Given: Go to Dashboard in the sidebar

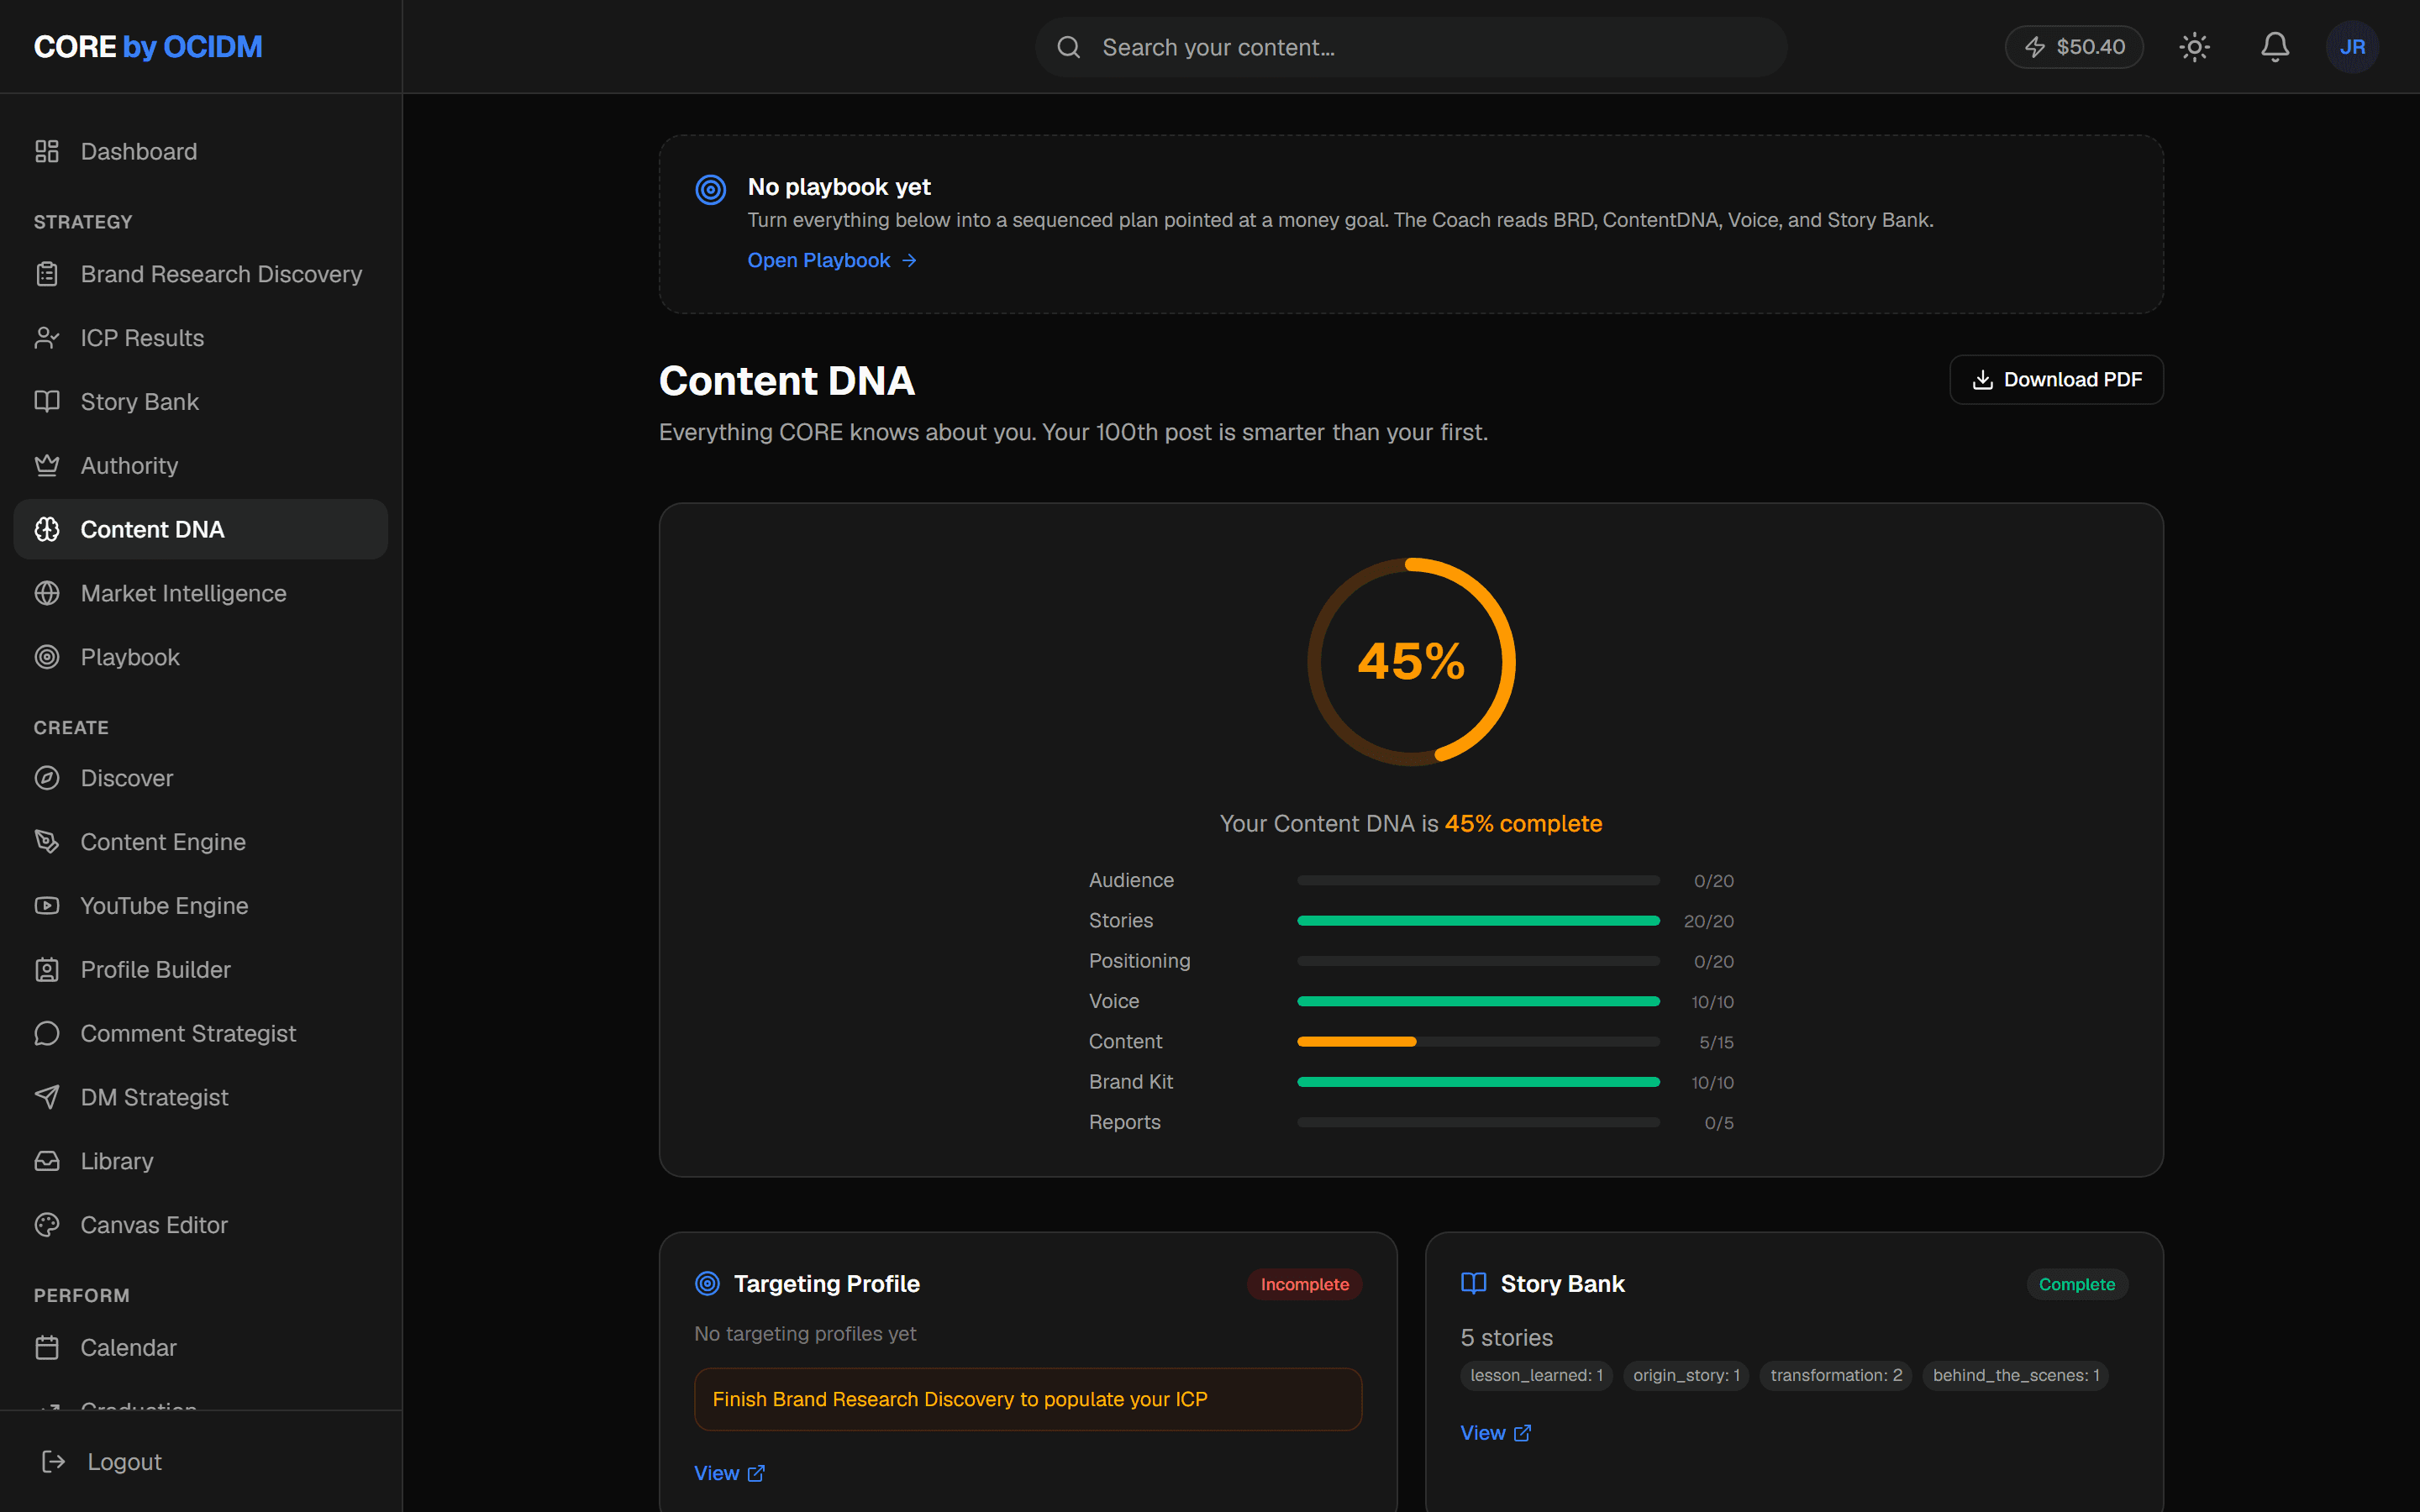Looking at the screenshot, I should click(x=201, y=151).
